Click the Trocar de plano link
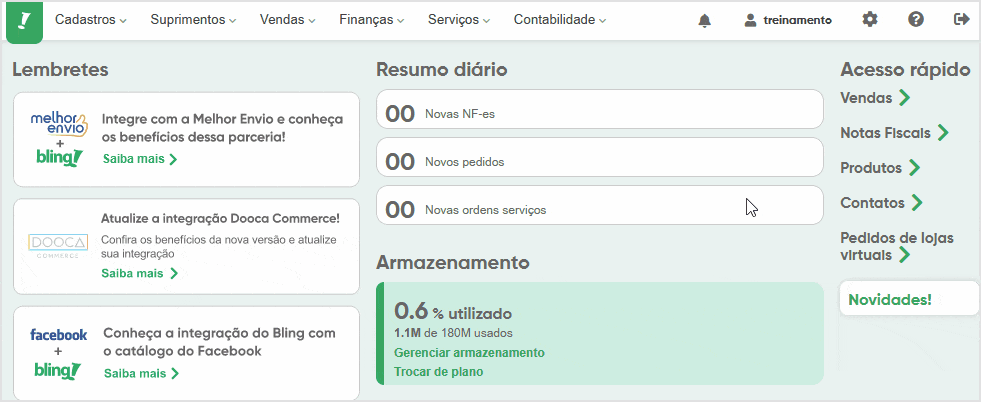The width and height of the screenshot is (981, 402). coord(438,372)
